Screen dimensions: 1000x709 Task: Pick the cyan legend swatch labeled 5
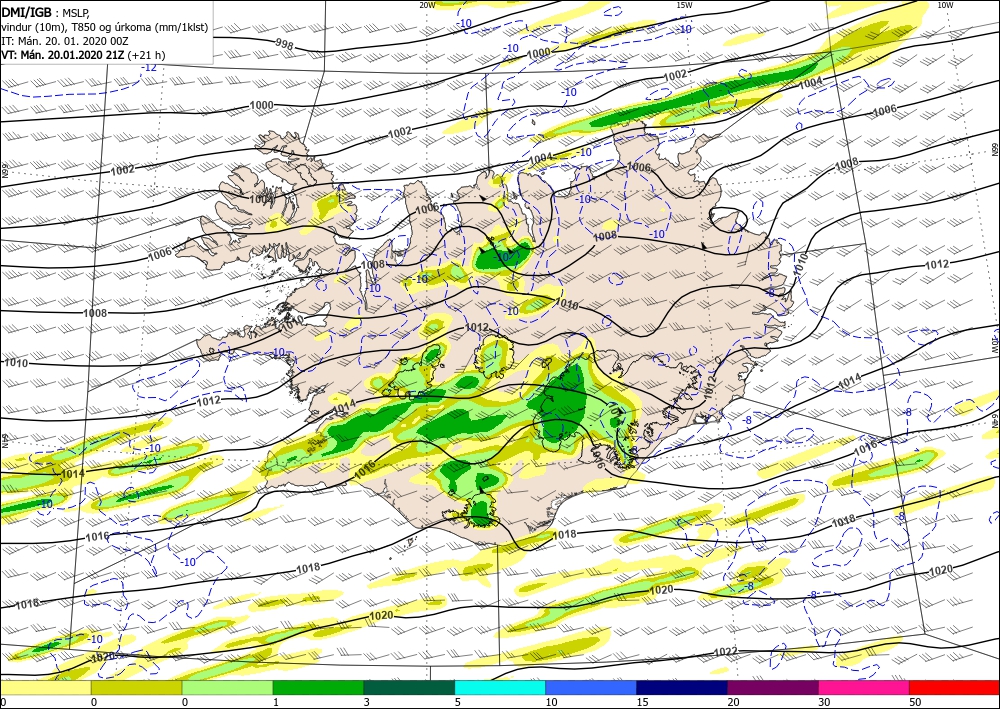click(500, 688)
